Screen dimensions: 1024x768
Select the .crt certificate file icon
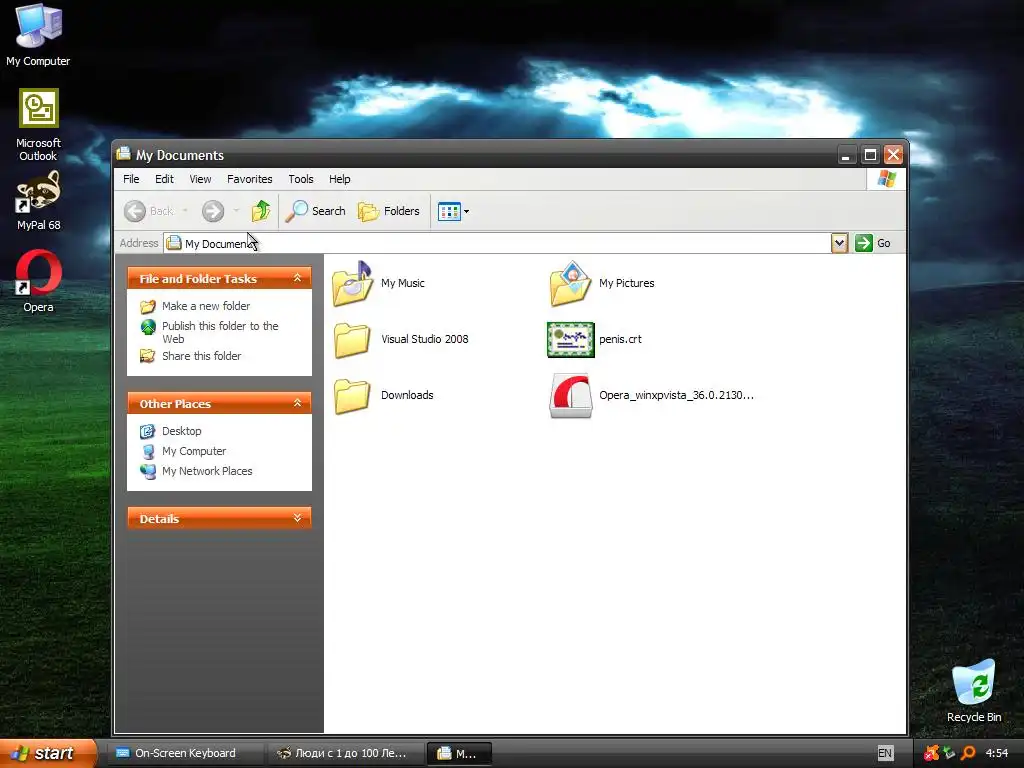[x=571, y=340]
